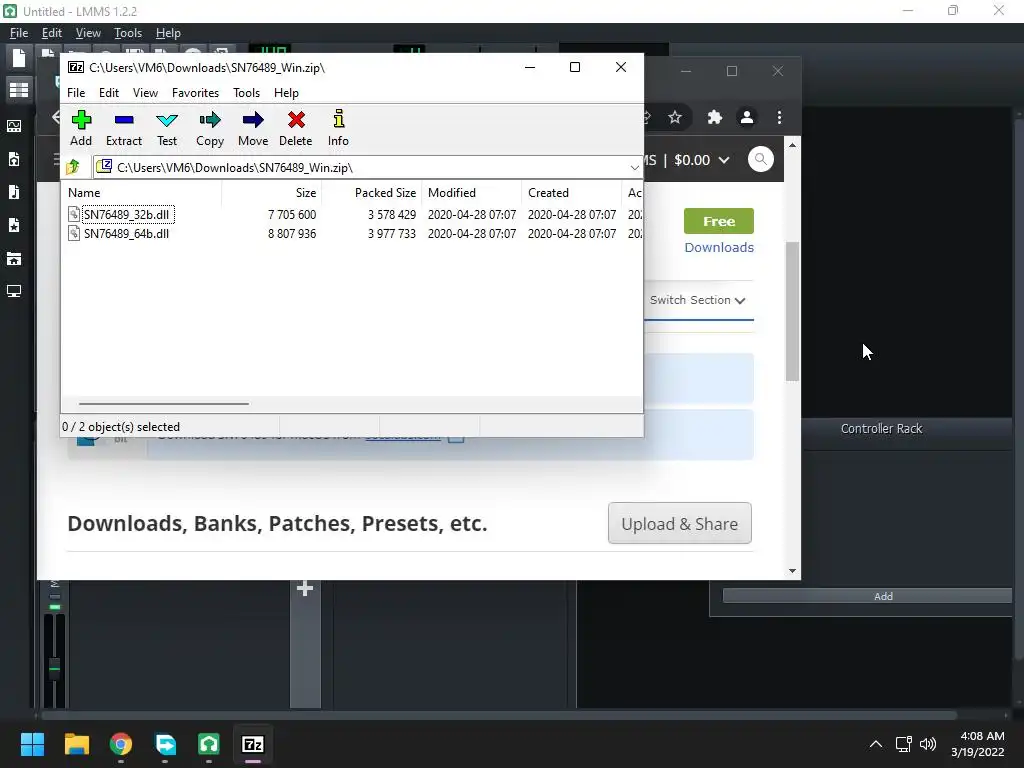Screen dimensions: 1024x768
Task: Click the plus icon in LMMS mixer
Action: 305,588
